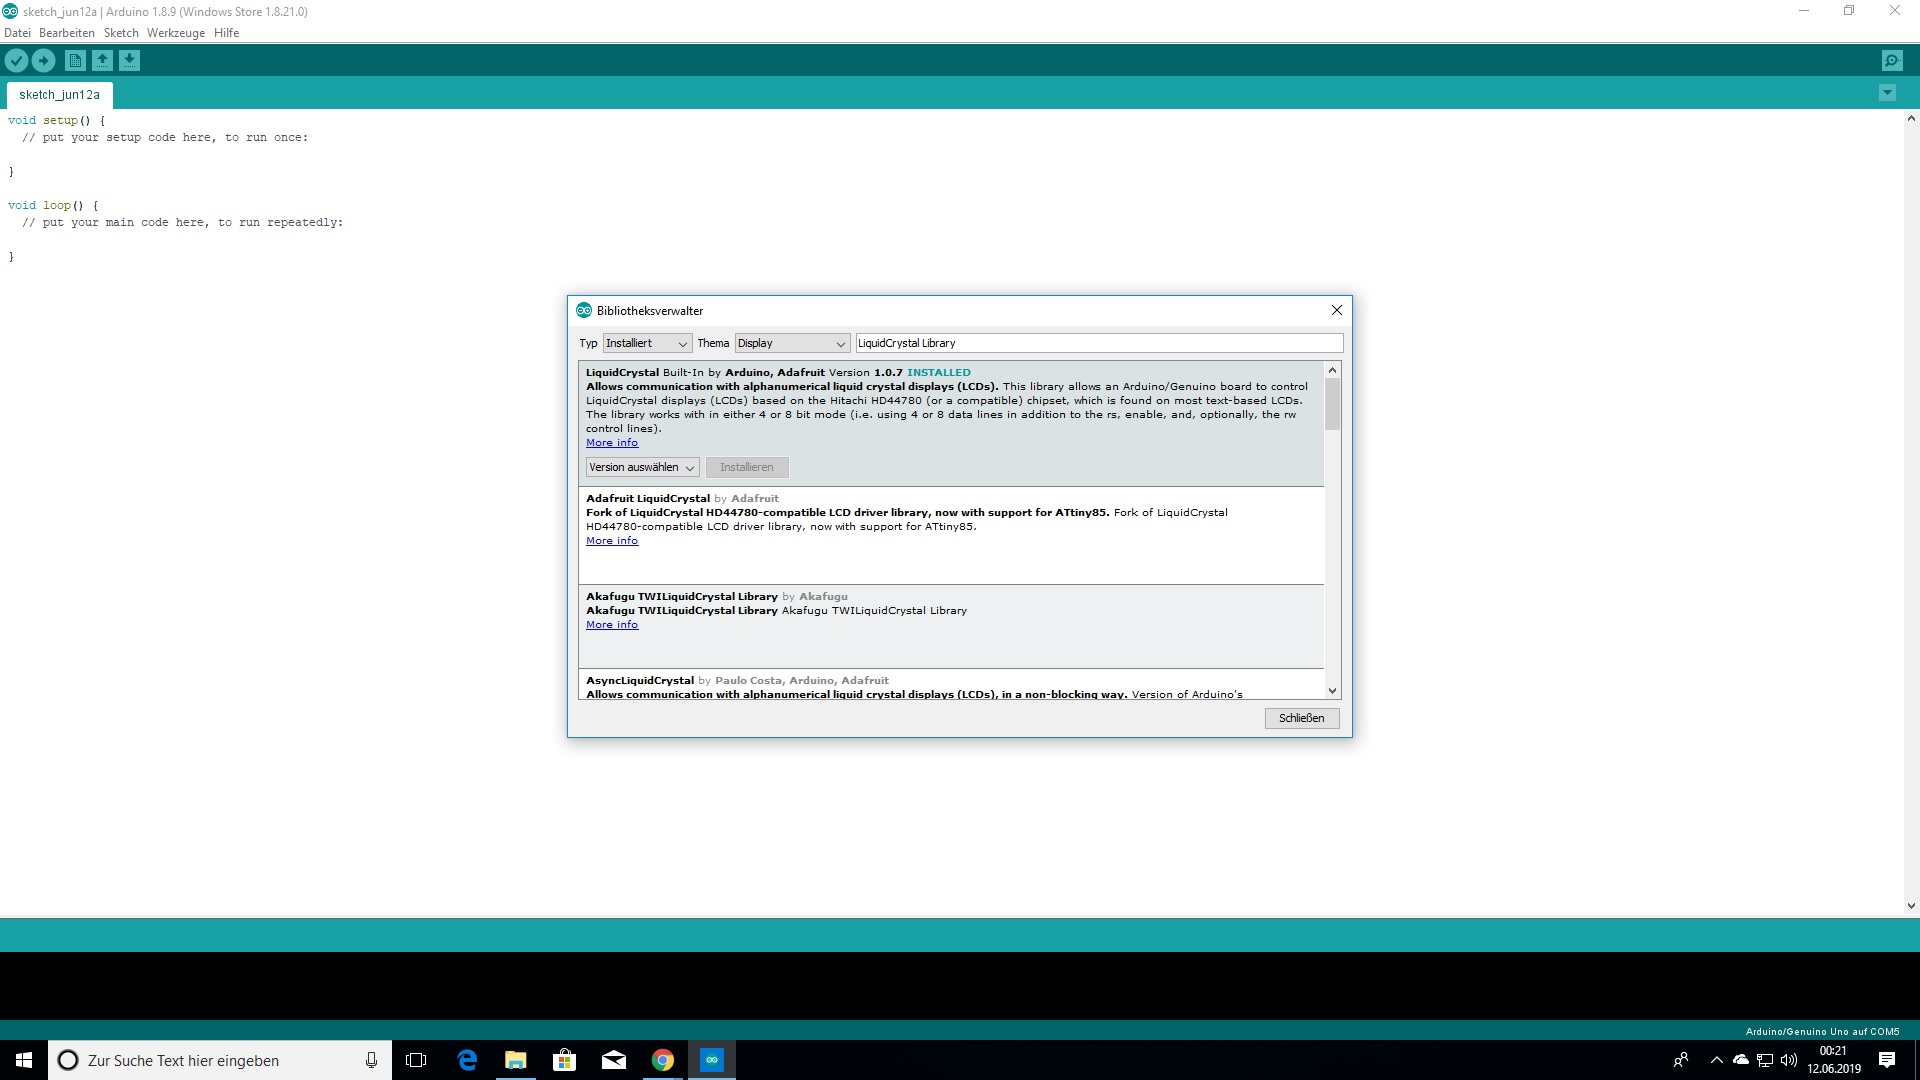Open More info link for Akafugu TWILiquidCrystal

tap(612, 625)
